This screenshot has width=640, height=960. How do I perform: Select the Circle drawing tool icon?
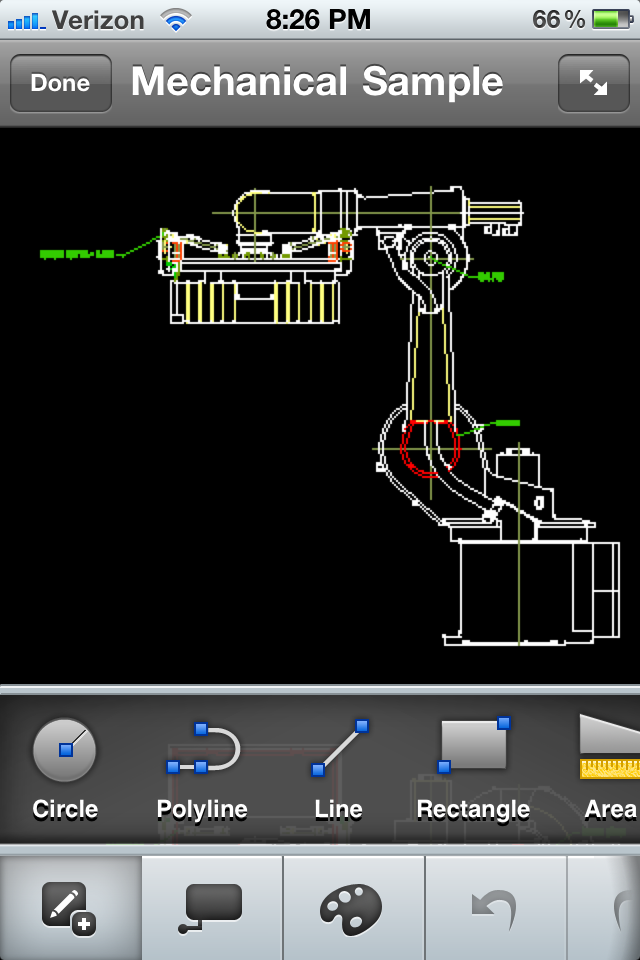(65, 749)
